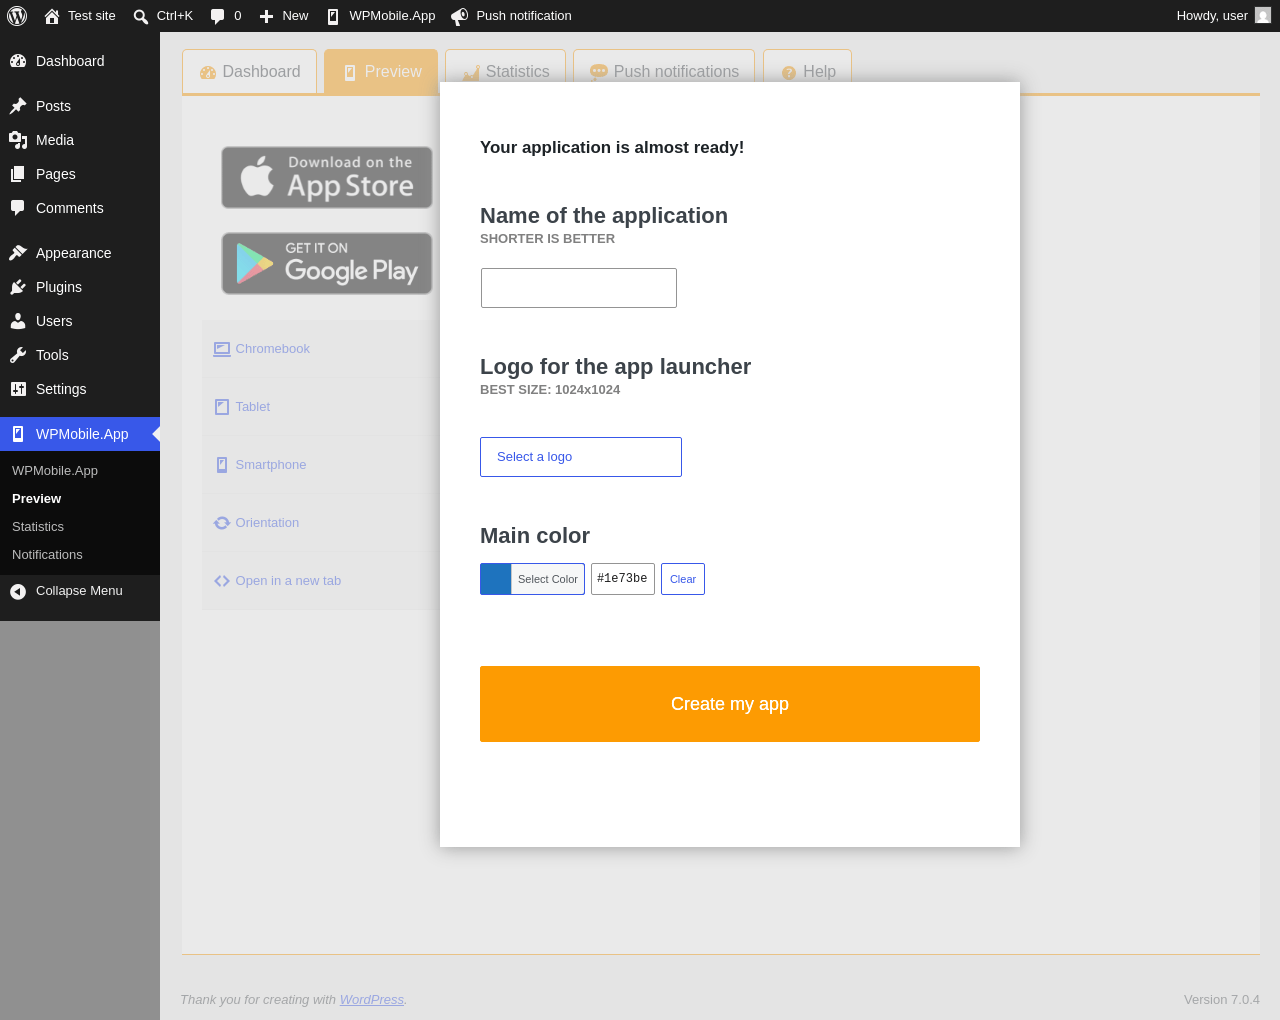The height and width of the screenshot is (1020, 1280).
Task: Click Posts pin icon in sidebar
Action: tap(18, 106)
